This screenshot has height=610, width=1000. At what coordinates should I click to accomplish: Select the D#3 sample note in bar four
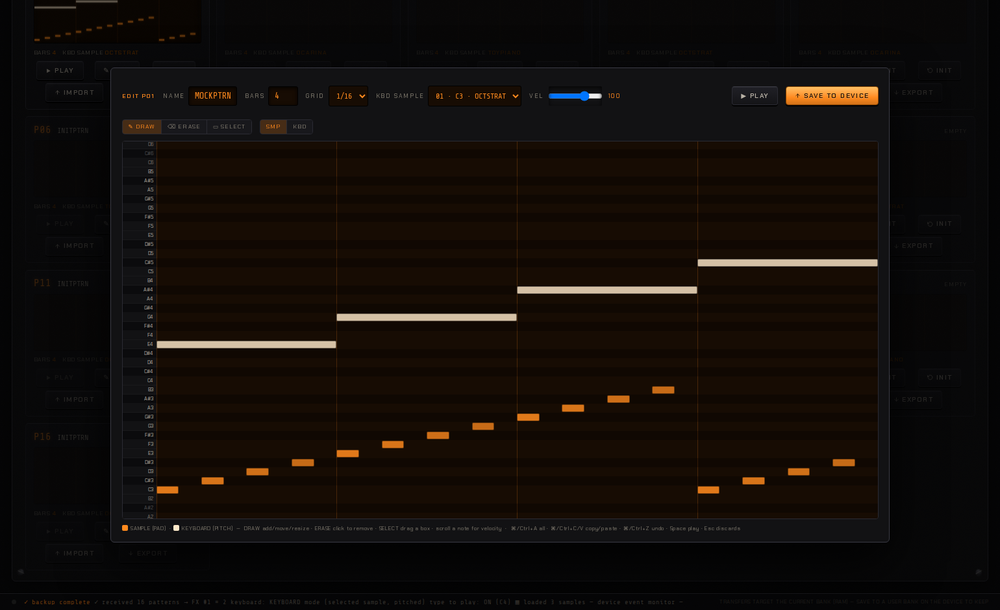844,463
